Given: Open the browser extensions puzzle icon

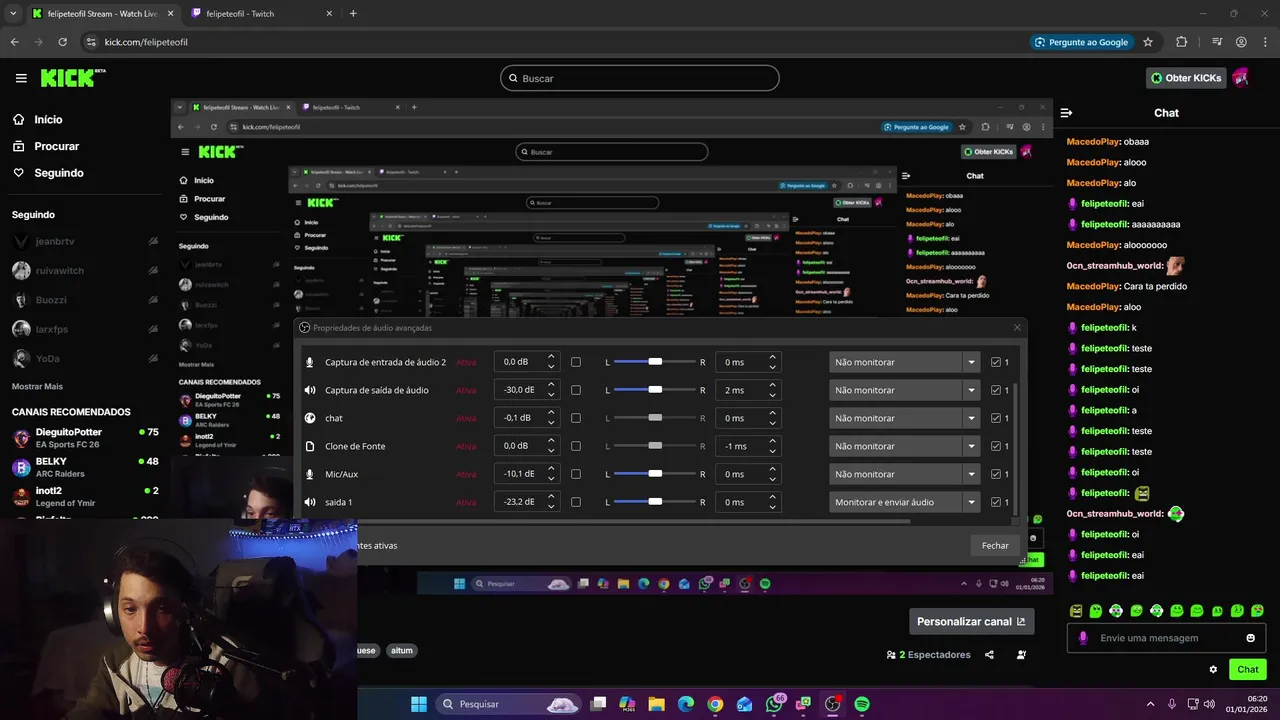Looking at the screenshot, I should (x=1182, y=42).
